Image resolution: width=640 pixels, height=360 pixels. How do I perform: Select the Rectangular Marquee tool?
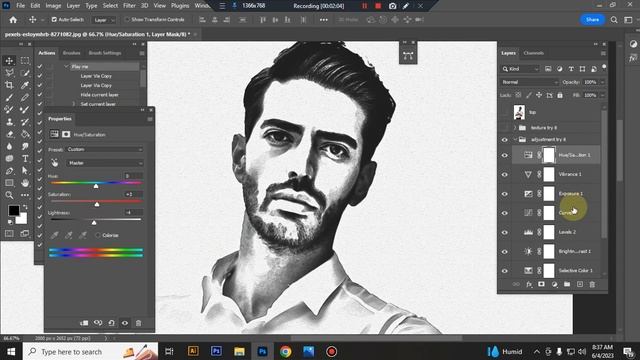[x=25, y=61]
